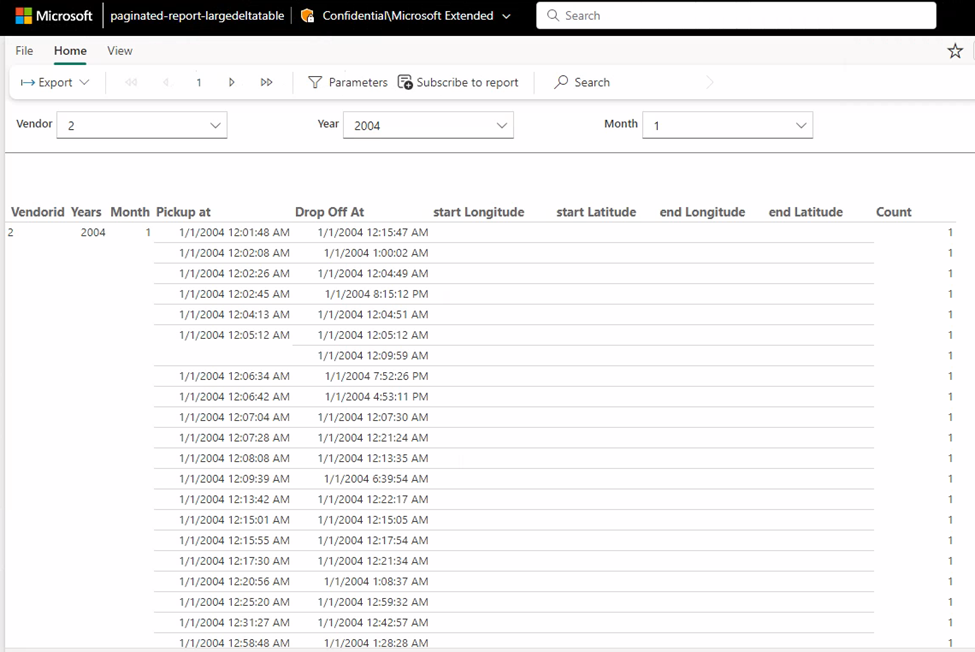
Task: Go to the next page arrow
Action: (x=231, y=82)
